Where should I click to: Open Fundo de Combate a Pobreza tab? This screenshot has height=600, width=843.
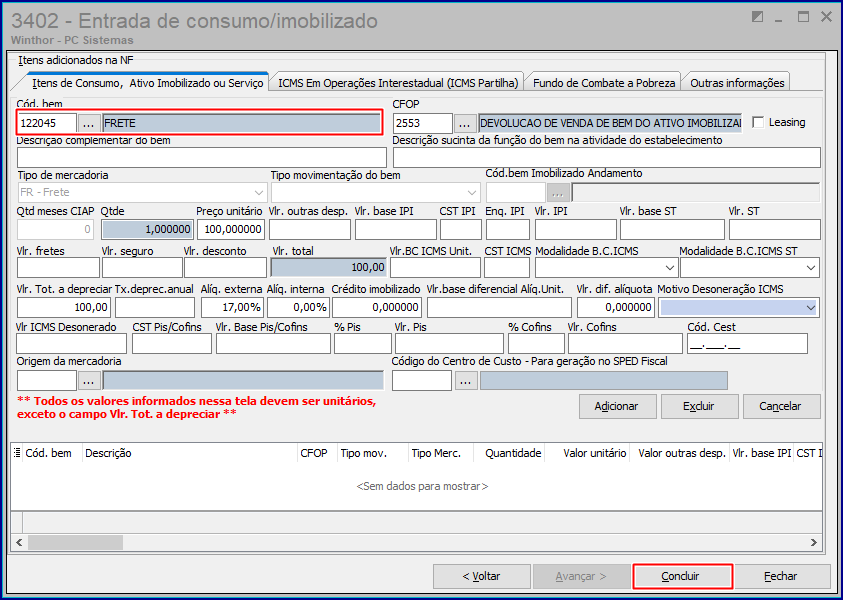[x=604, y=83]
